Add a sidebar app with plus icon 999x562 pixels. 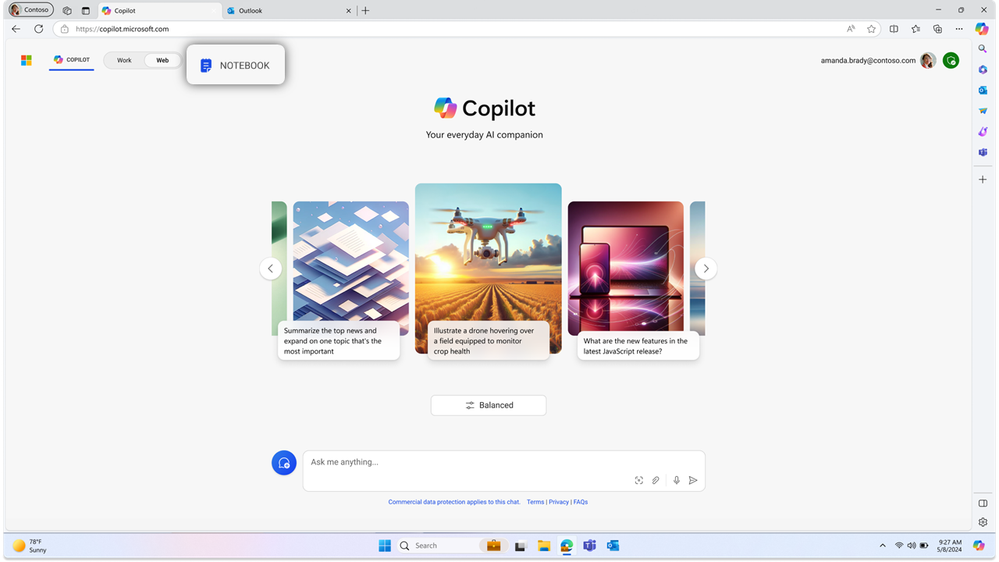tap(982, 180)
